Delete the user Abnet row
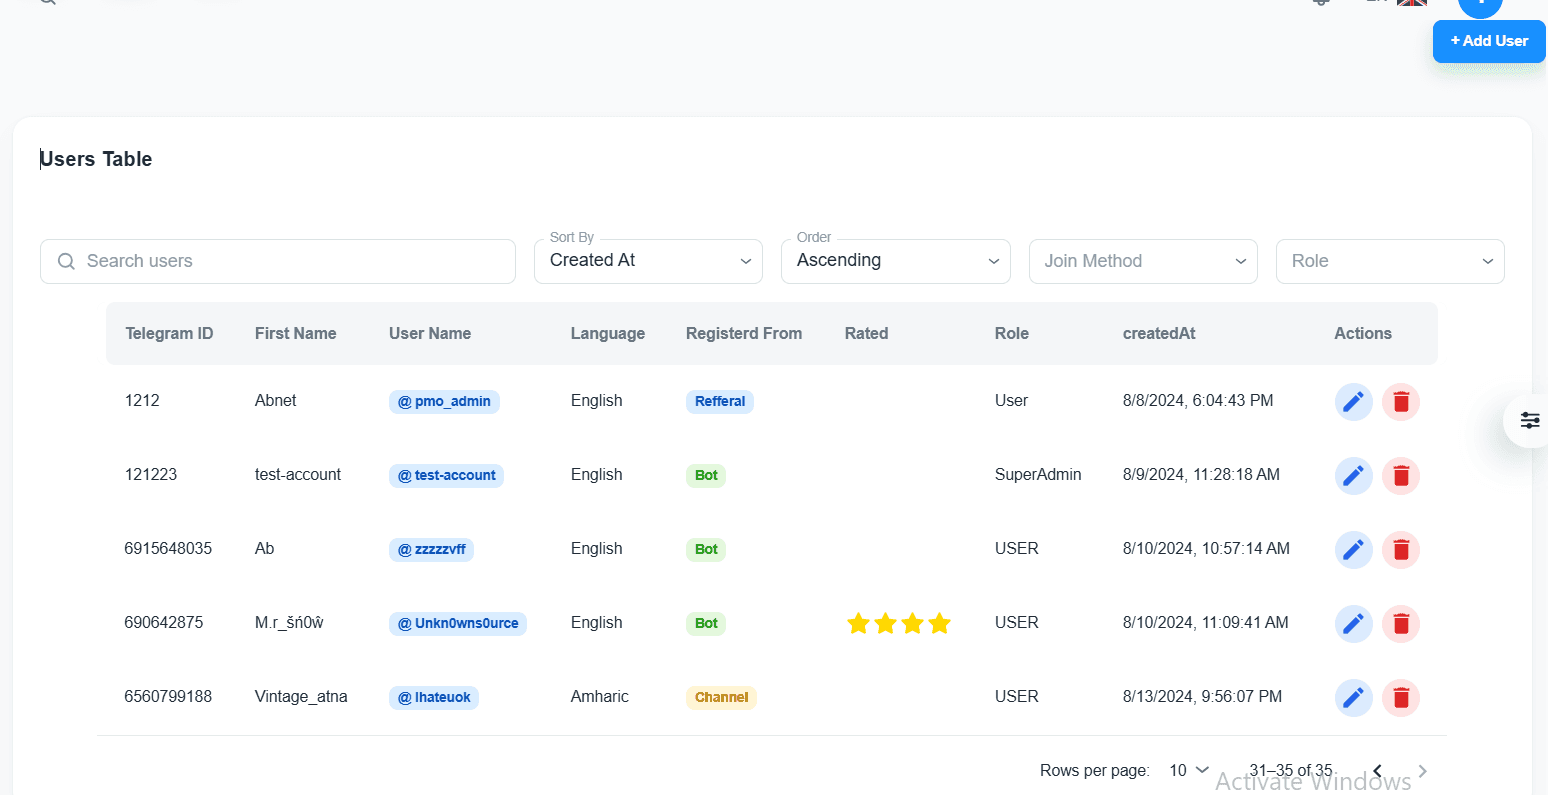Screen dimensions: 1548x795 (x=1401, y=402)
